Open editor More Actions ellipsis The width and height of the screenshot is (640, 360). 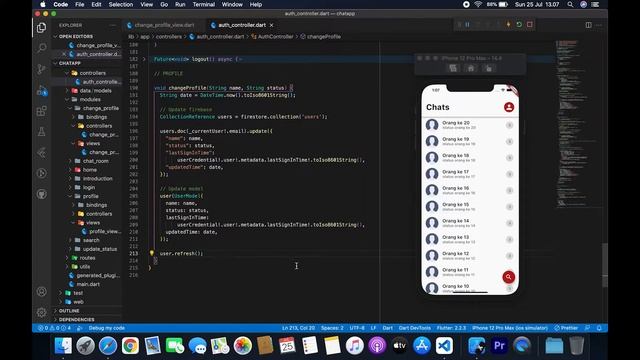(x=599, y=25)
